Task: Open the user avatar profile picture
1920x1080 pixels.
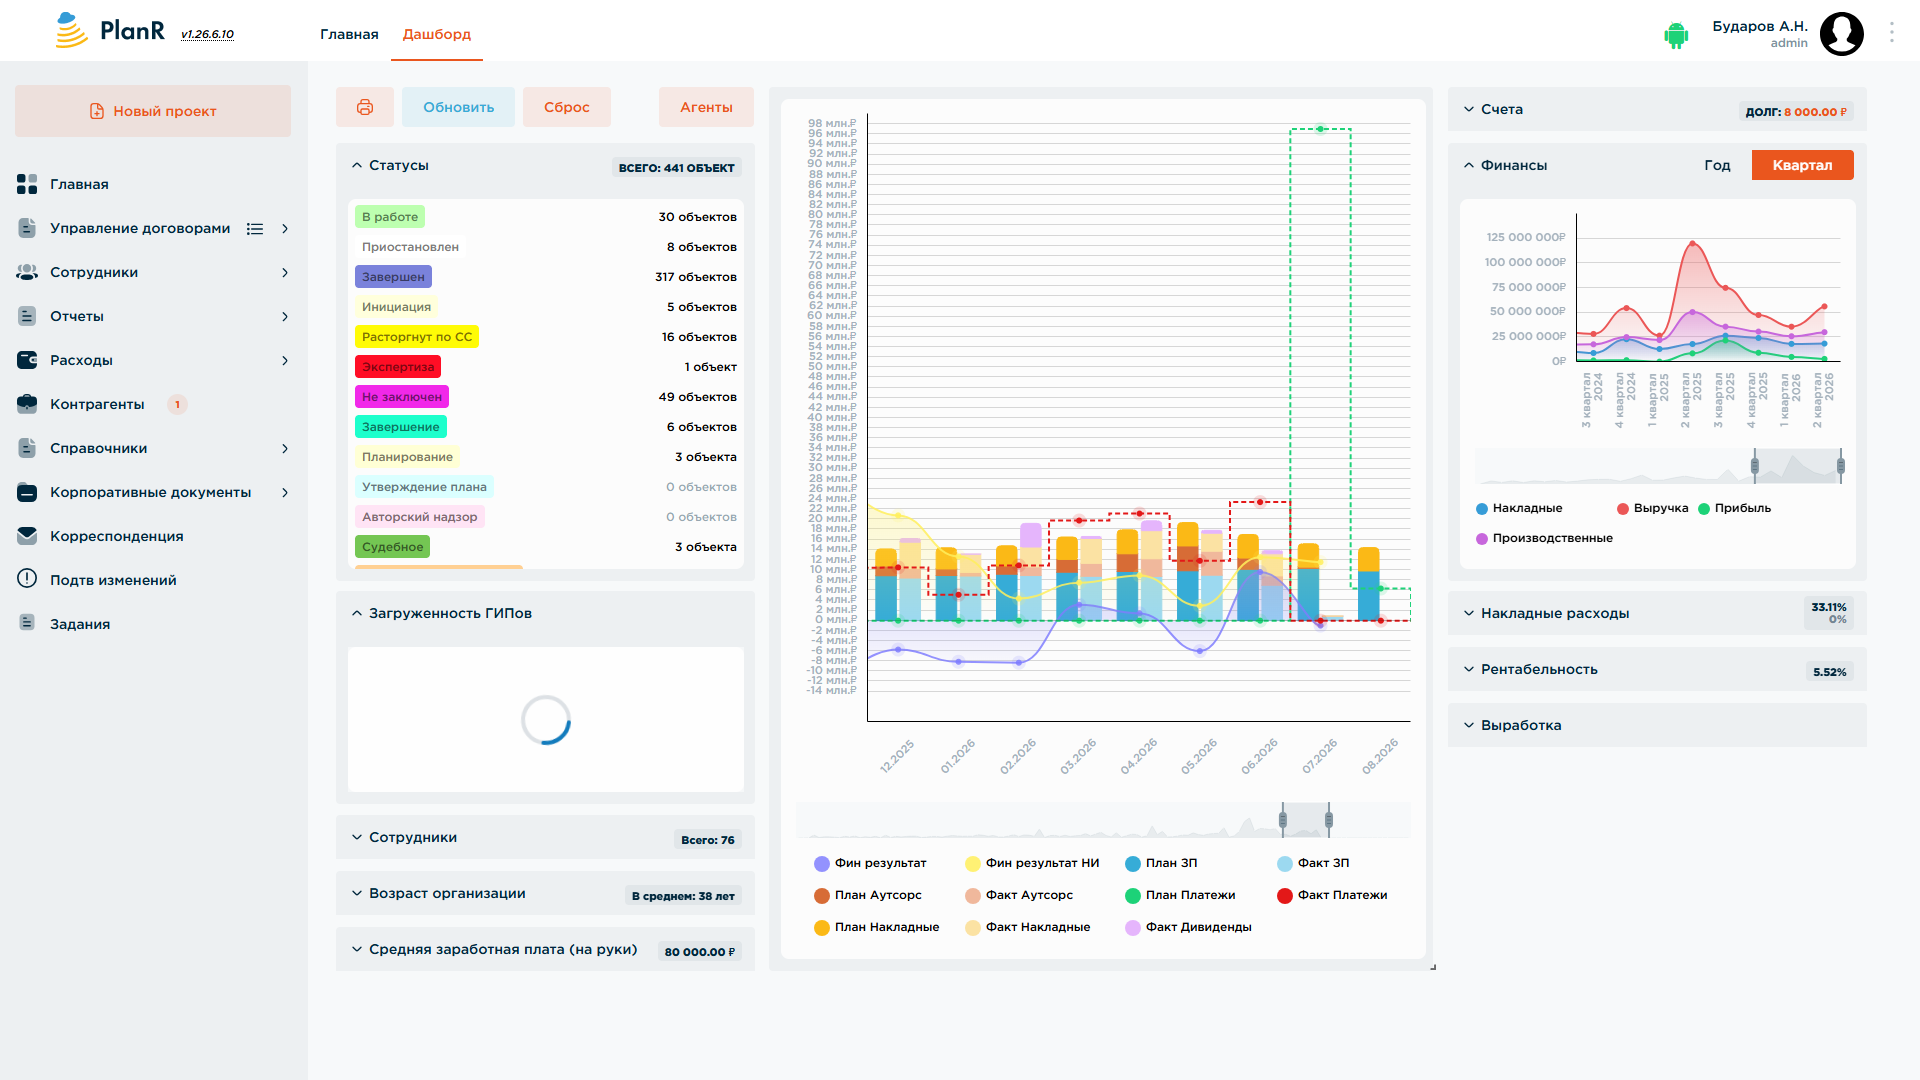Action: pos(1842,34)
